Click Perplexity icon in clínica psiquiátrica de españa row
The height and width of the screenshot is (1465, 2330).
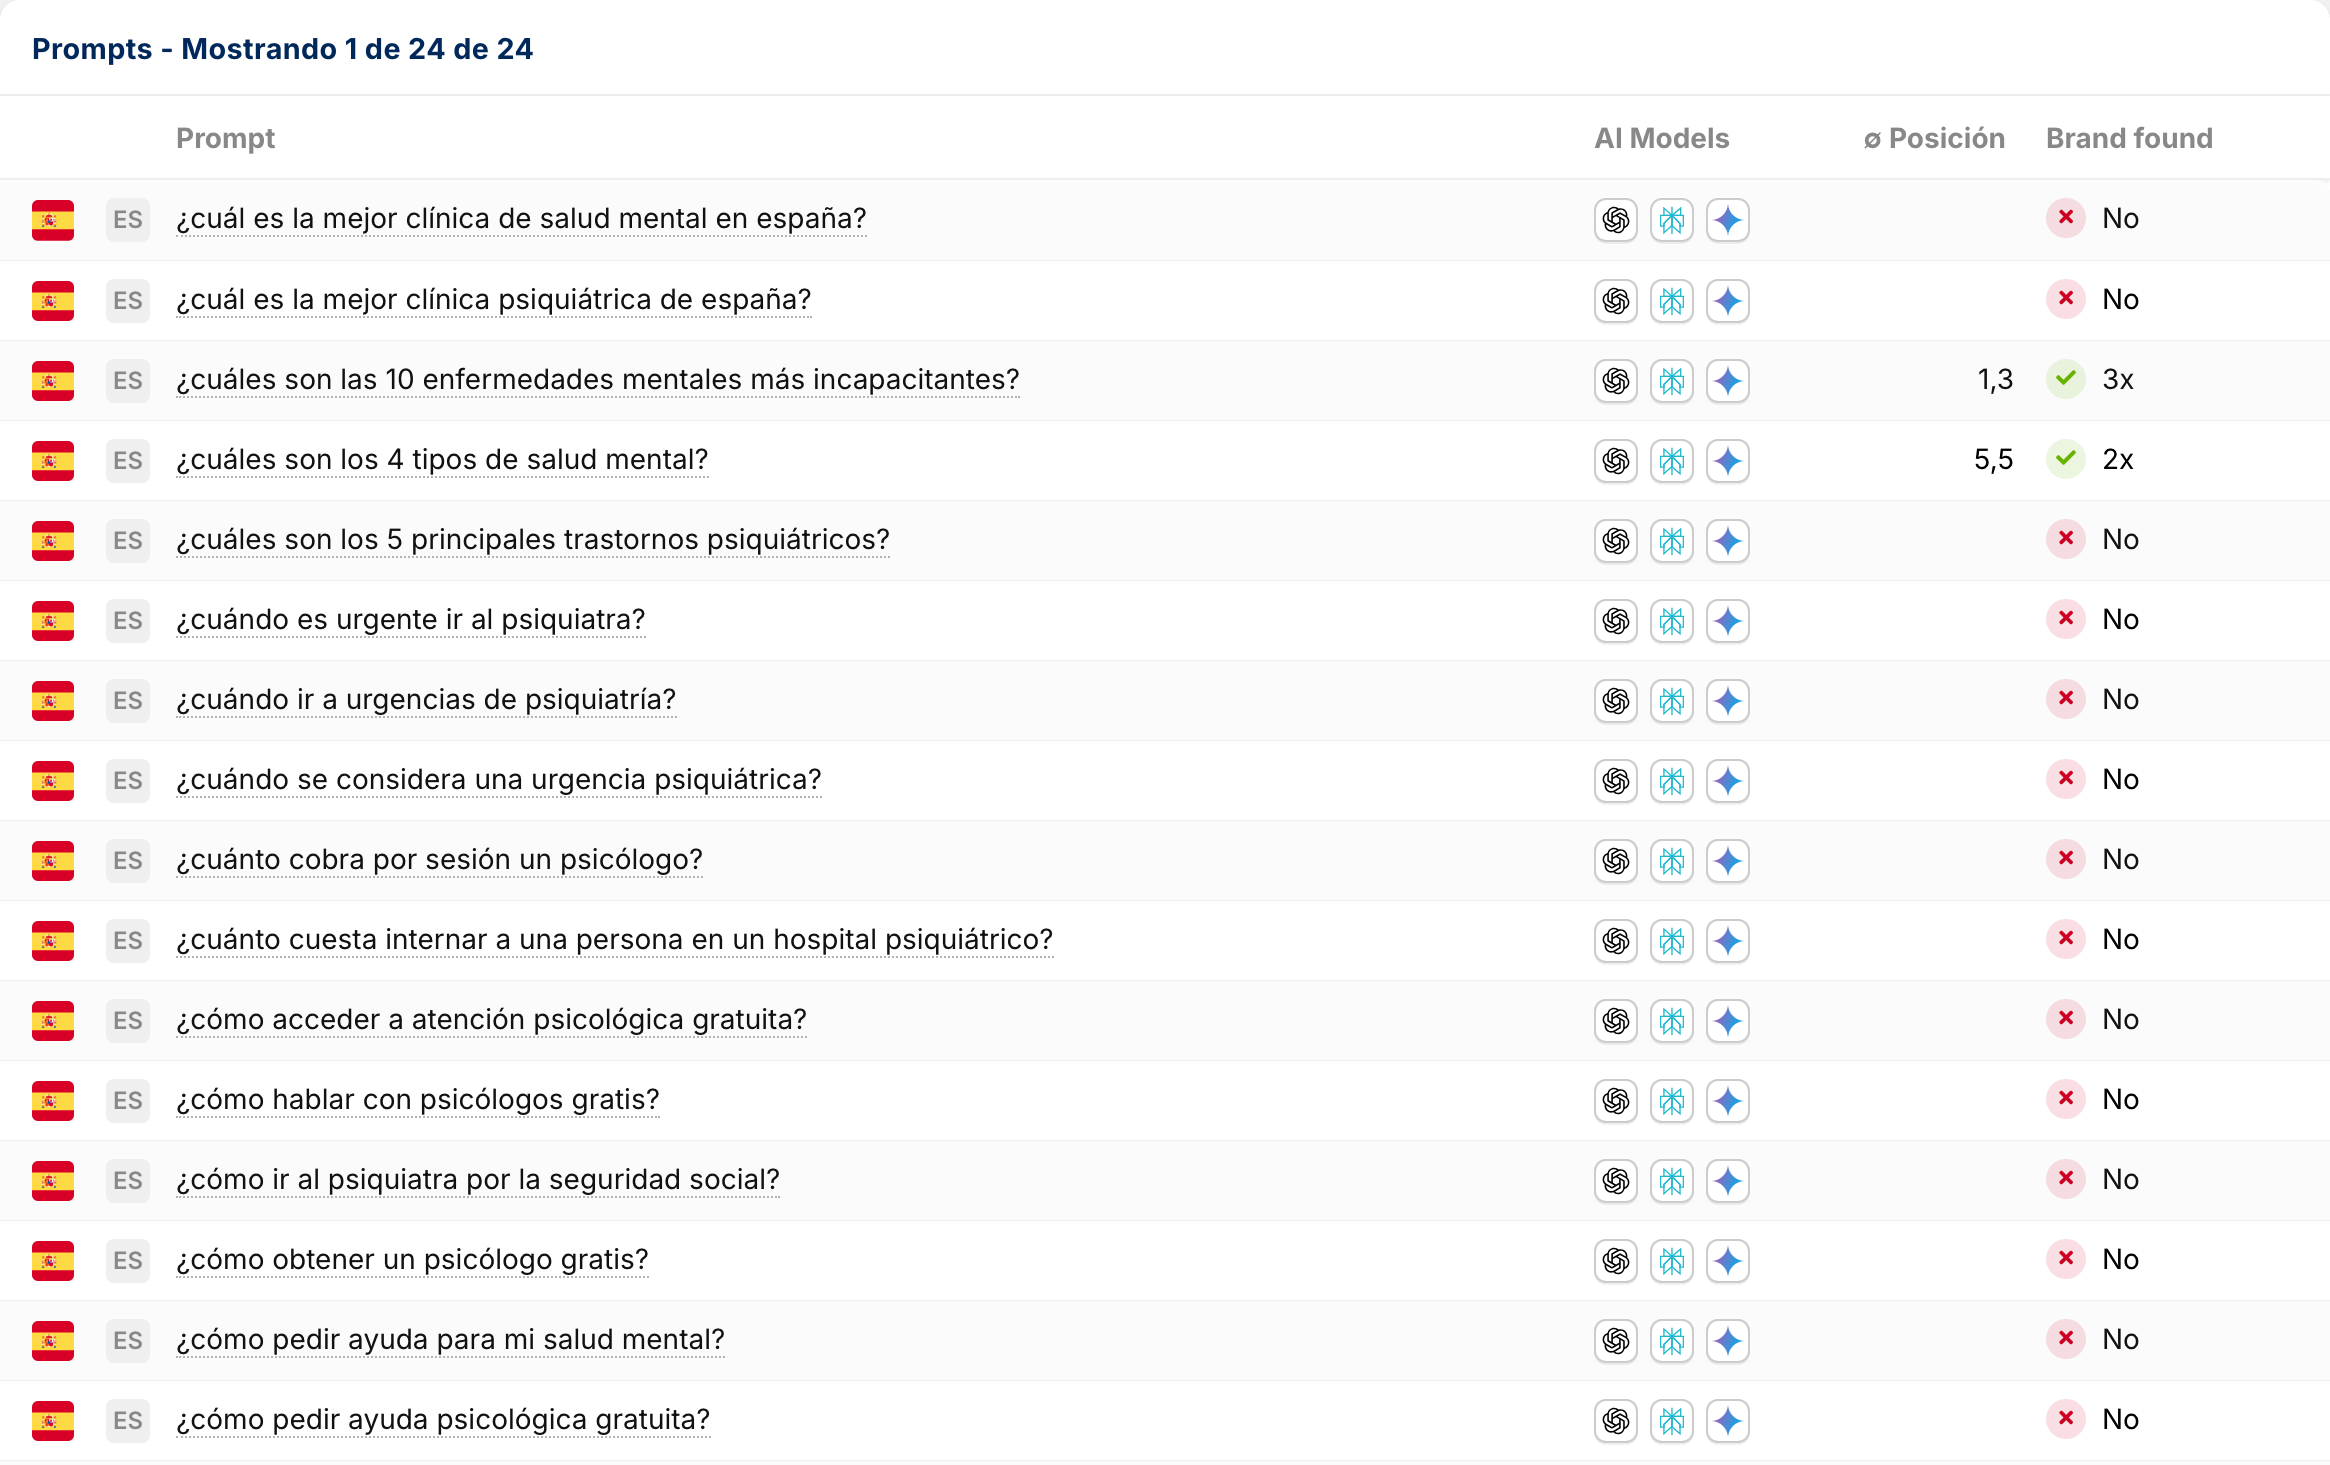click(1671, 300)
